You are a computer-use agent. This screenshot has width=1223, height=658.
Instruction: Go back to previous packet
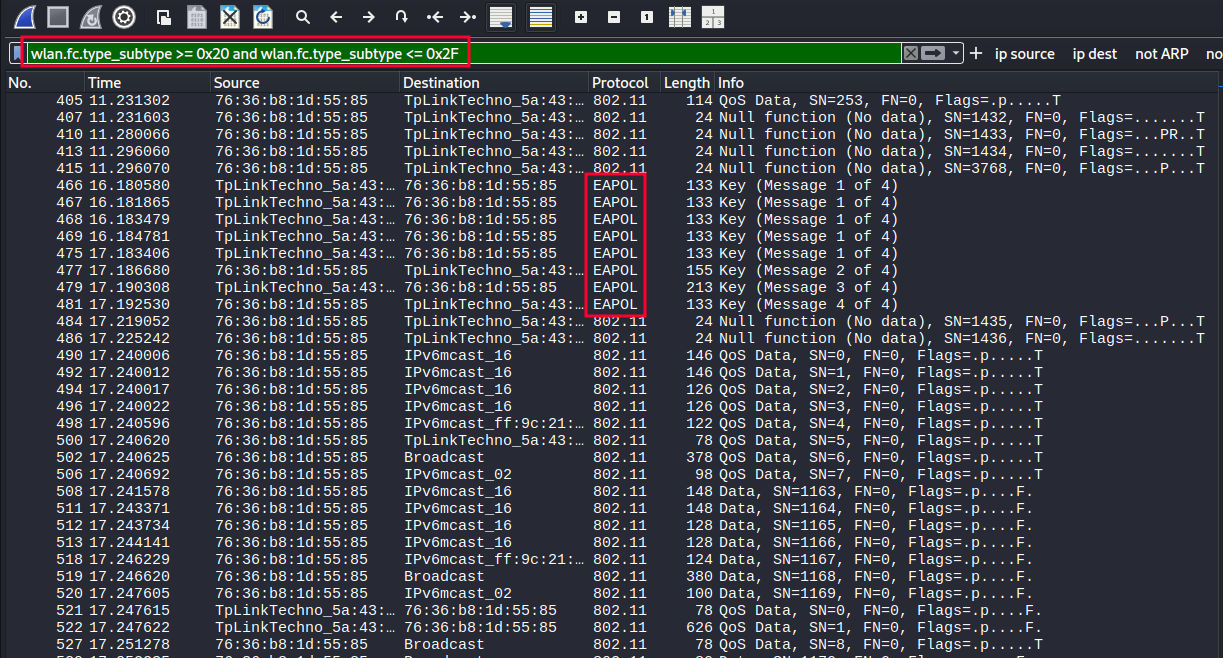[336, 17]
